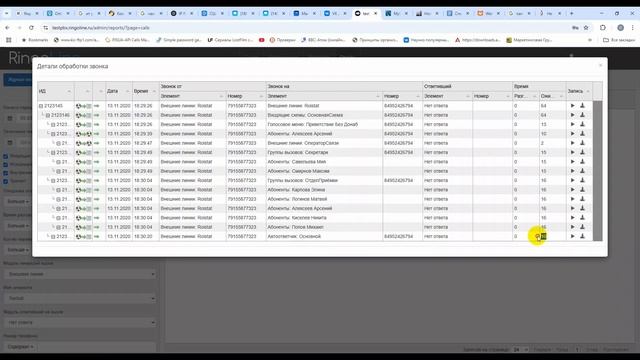Collapse tree node 2123145
The width and height of the screenshot is (640, 360).
tap(41, 106)
